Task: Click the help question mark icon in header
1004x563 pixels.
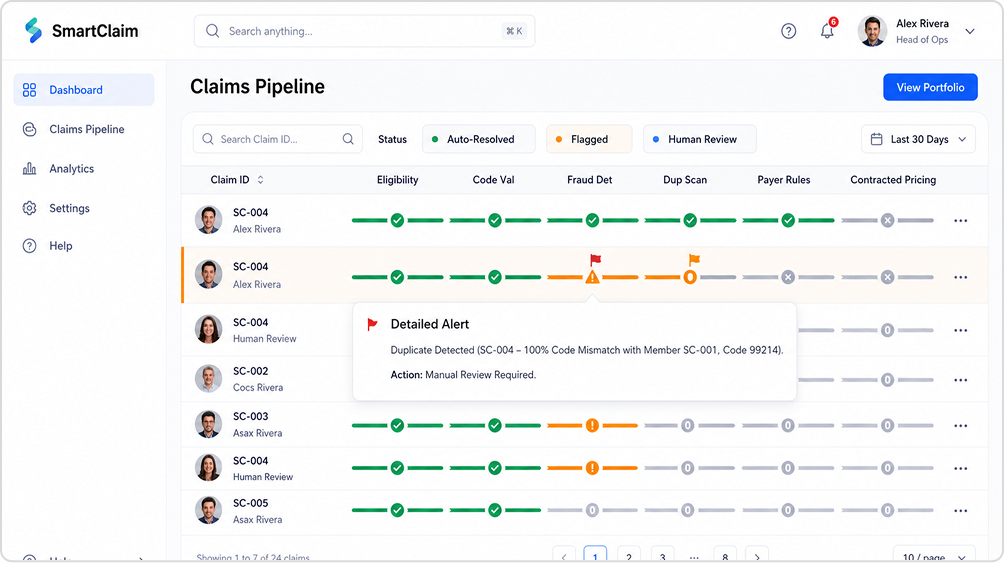Action: click(788, 31)
